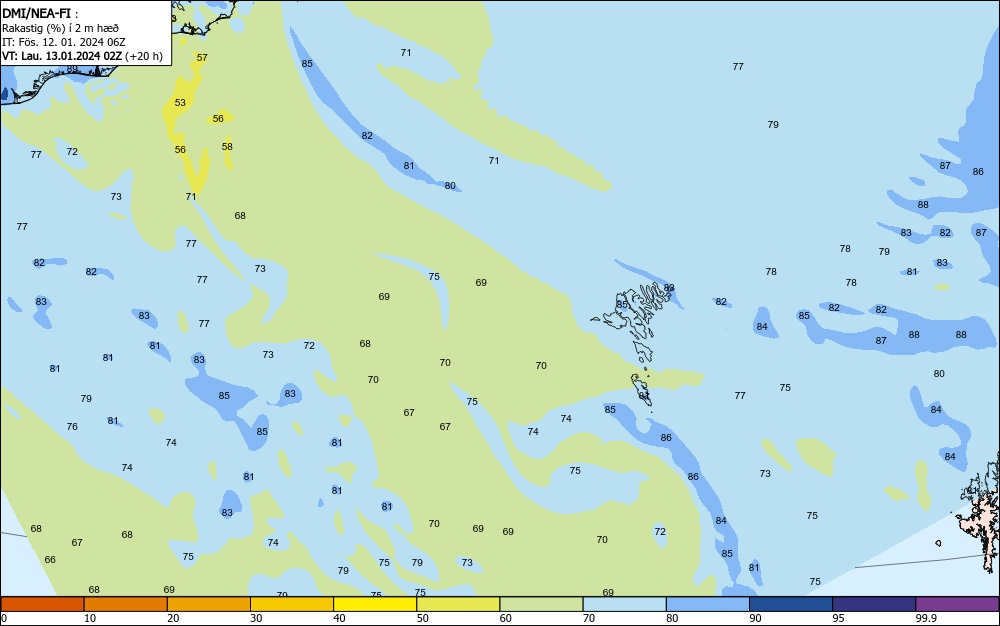Select the humidity value 57 on the map
This screenshot has width=1000, height=626.
click(x=202, y=57)
